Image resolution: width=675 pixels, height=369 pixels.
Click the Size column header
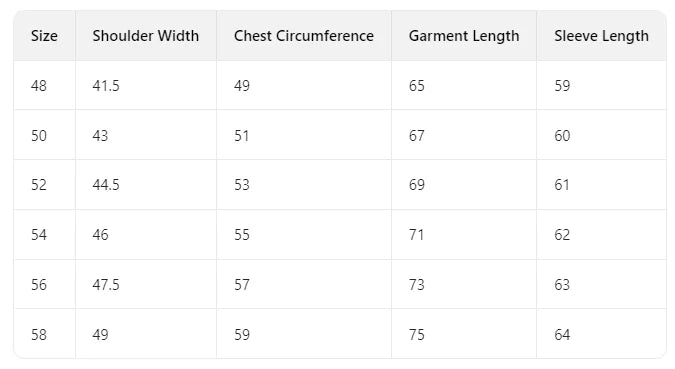click(x=44, y=36)
